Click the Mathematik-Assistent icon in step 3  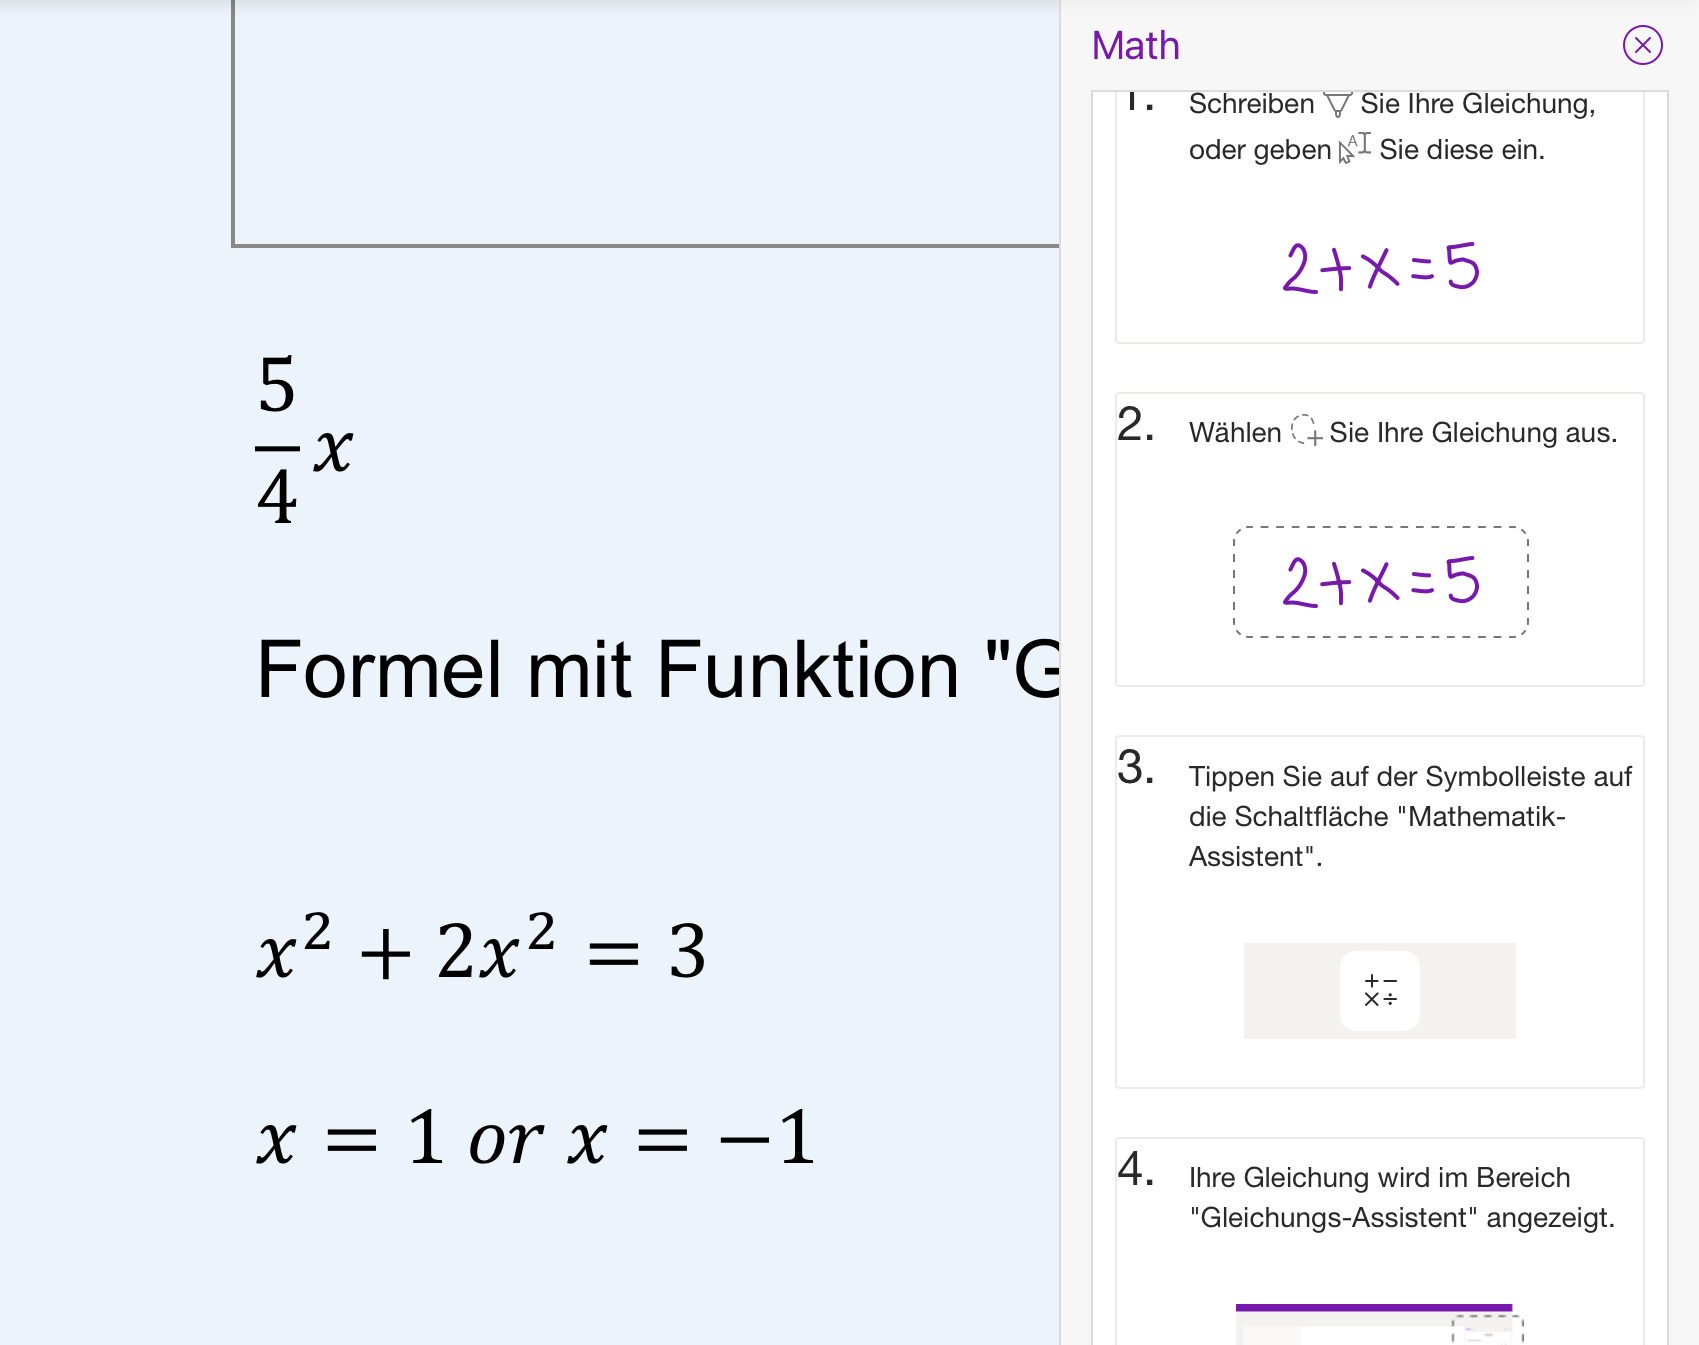click(1379, 990)
